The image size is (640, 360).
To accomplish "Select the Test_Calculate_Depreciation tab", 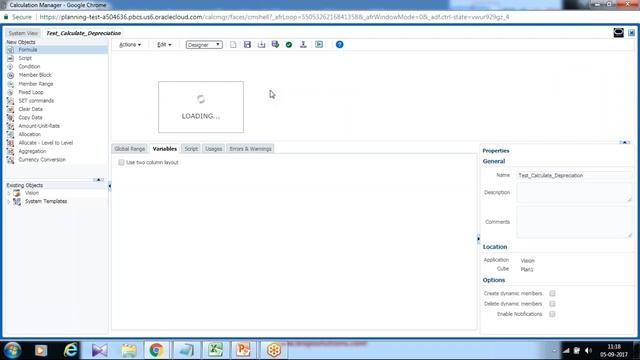I will tap(83, 33).
